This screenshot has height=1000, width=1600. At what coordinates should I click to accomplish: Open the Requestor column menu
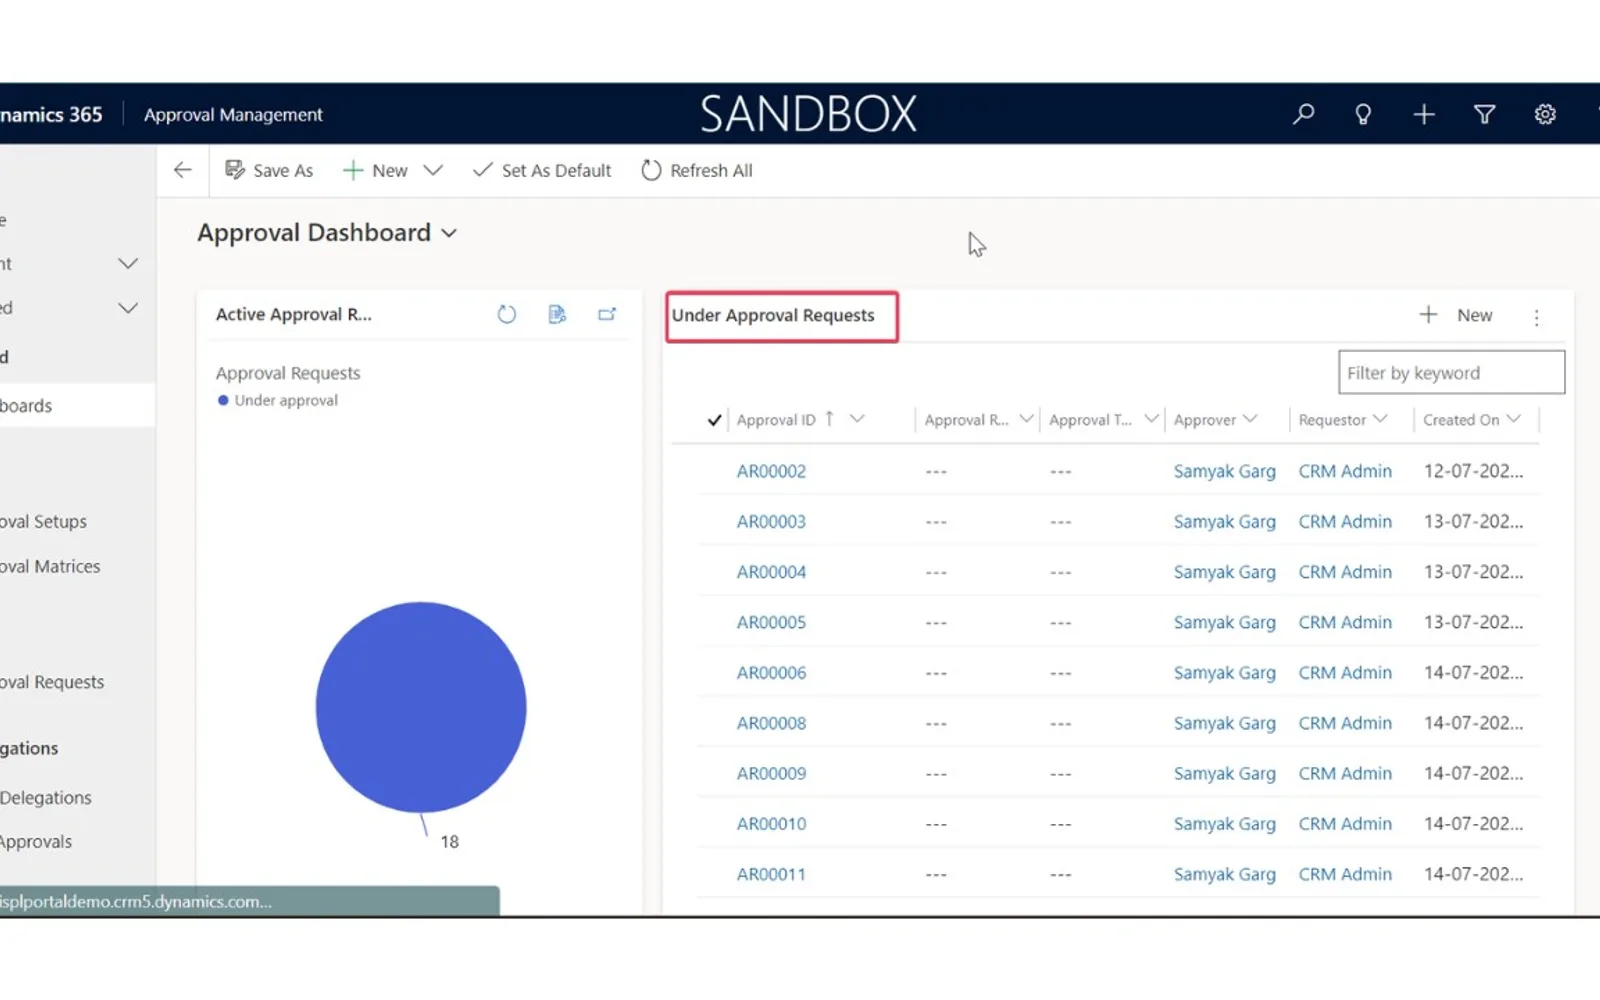click(1380, 419)
